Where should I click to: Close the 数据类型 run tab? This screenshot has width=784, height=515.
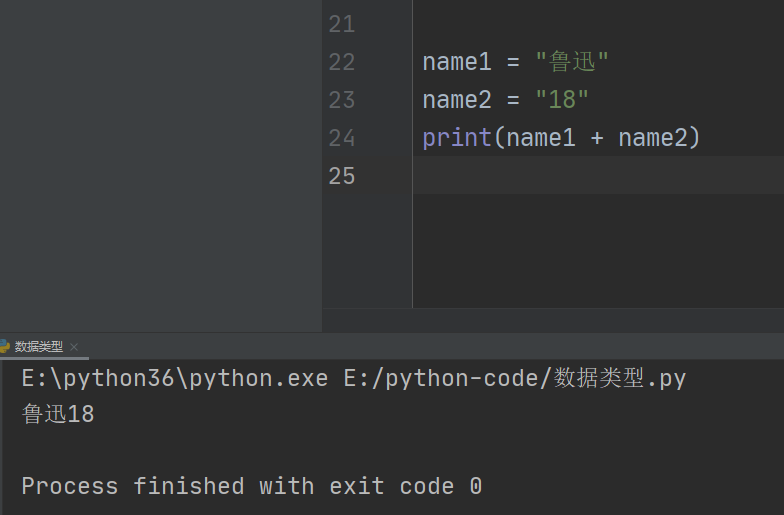coord(74,347)
